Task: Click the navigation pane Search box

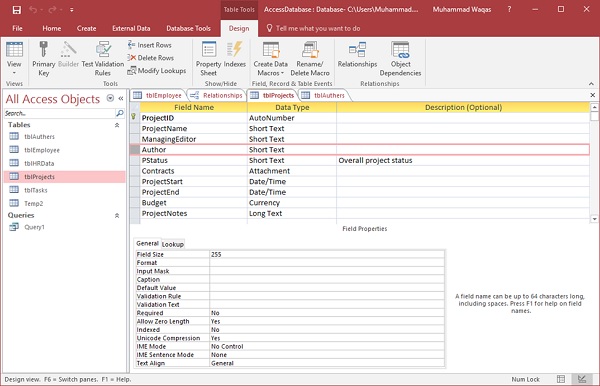Action: (60, 113)
